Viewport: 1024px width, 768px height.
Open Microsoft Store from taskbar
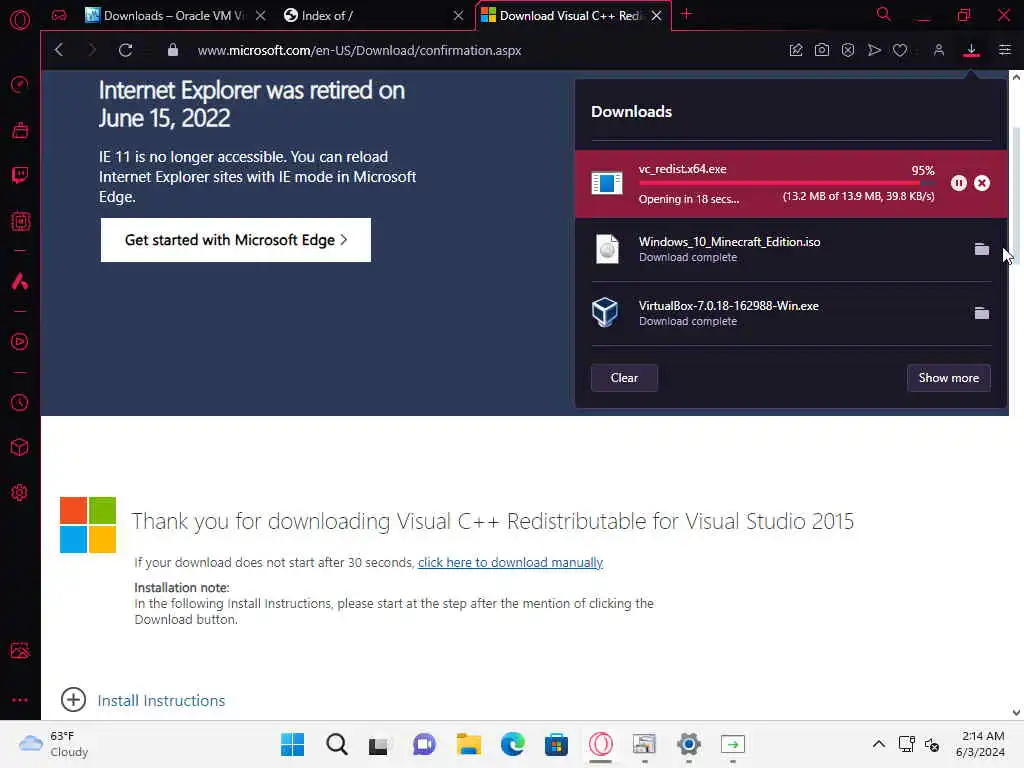(556, 744)
